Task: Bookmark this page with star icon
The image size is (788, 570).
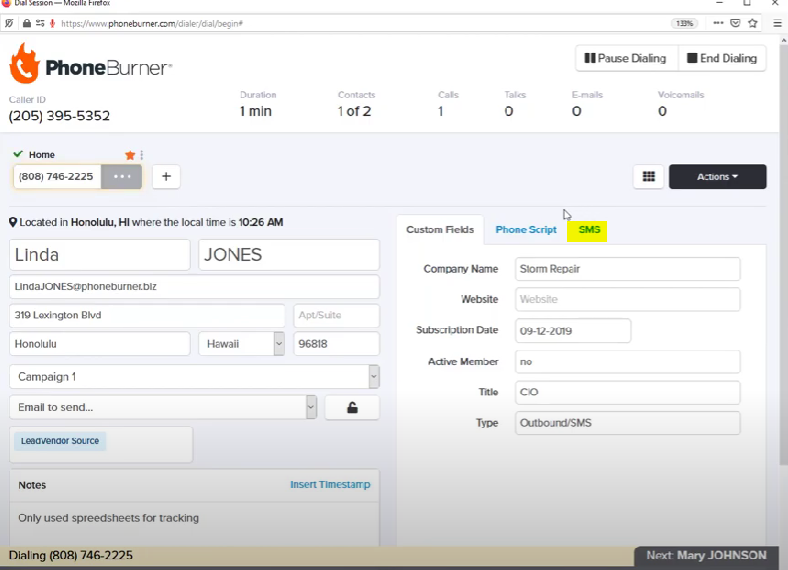Action: (x=752, y=23)
